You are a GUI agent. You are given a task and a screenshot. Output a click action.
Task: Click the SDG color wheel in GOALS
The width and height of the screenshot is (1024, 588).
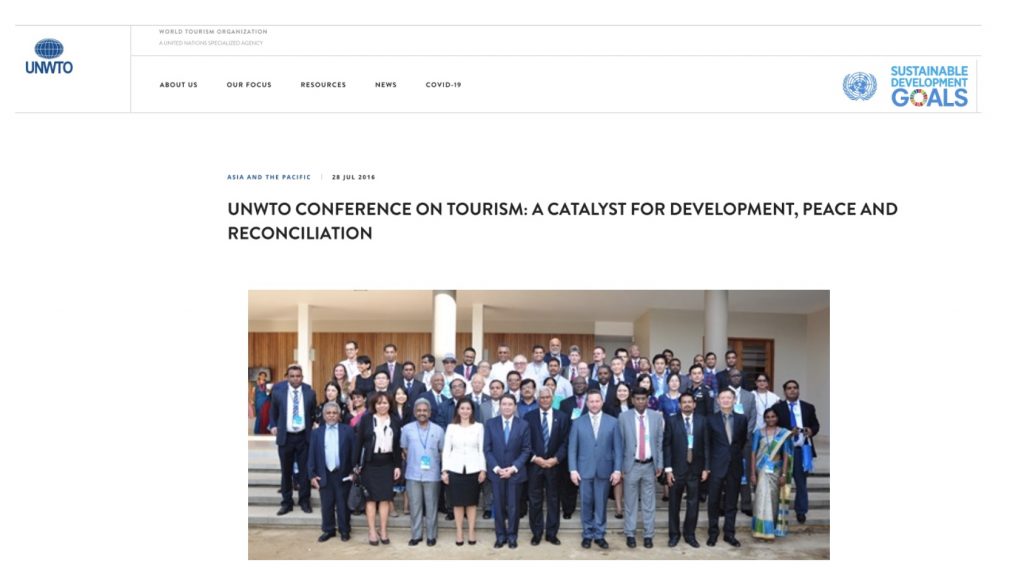919,98
